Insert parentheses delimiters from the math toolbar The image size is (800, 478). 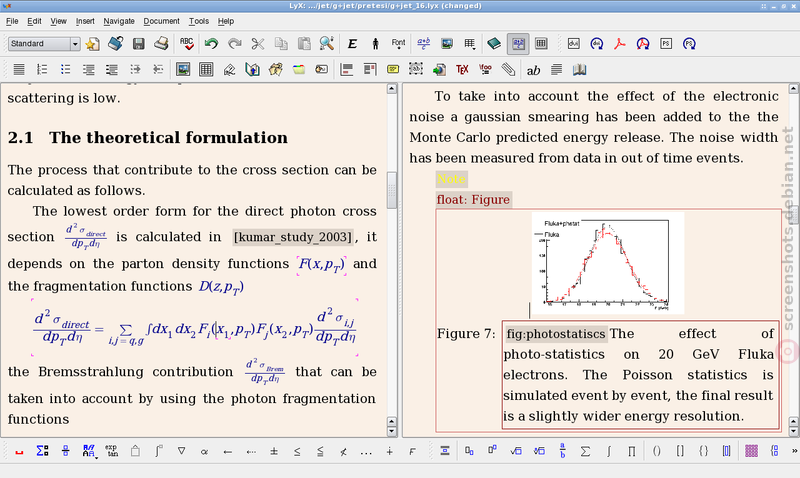tap(657, 451)
